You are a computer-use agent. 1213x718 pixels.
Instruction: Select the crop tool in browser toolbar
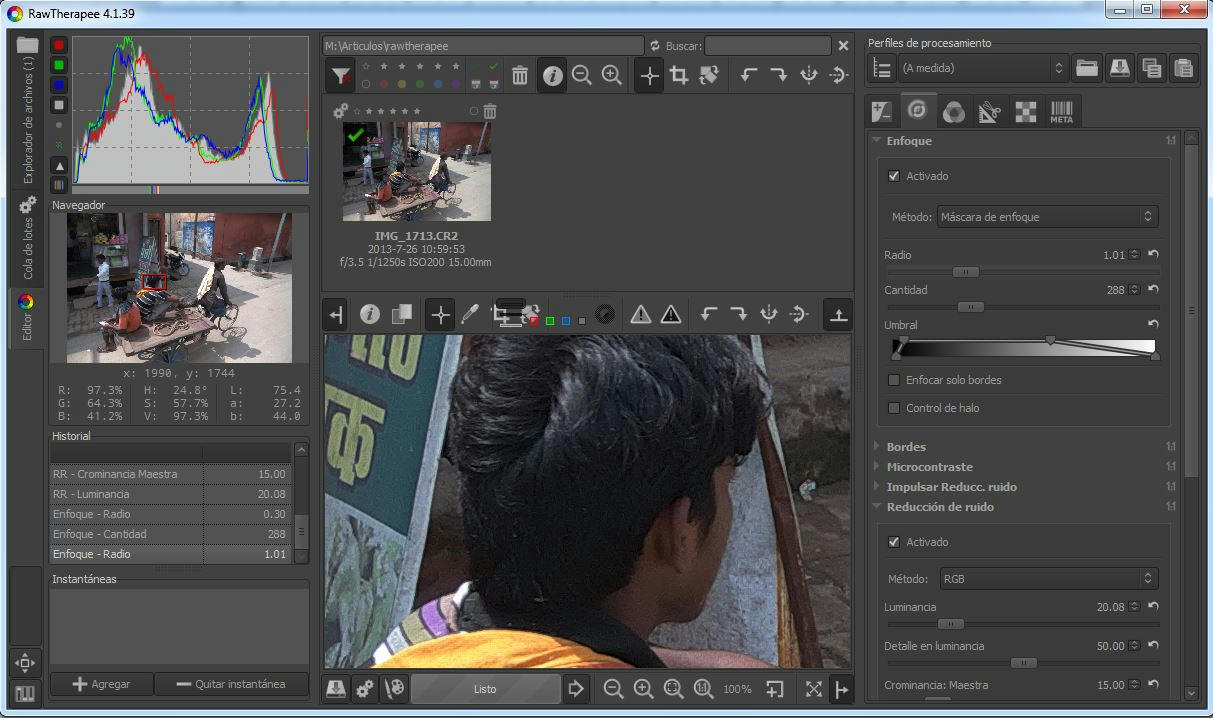(x=679, y=75)
